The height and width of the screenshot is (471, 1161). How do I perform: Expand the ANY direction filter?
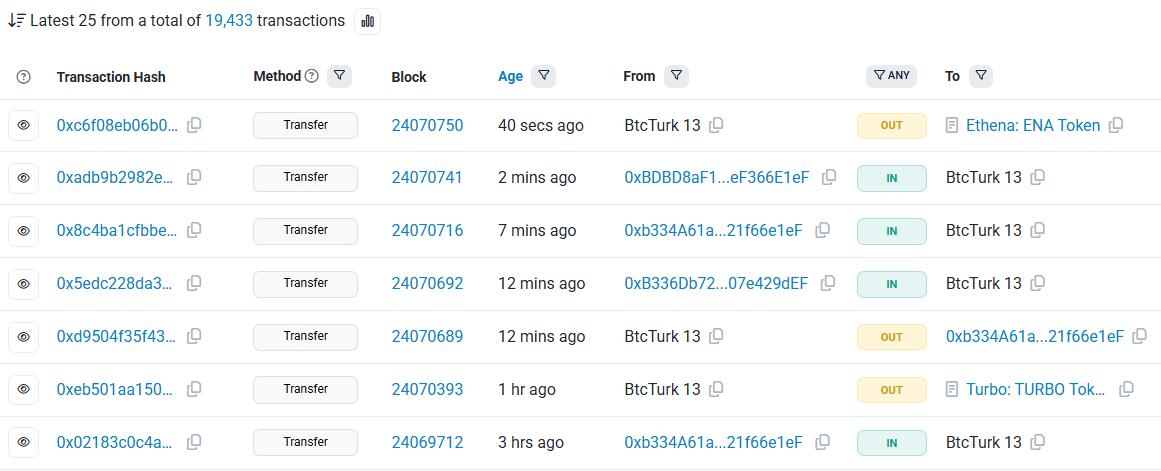coord(891,76)
